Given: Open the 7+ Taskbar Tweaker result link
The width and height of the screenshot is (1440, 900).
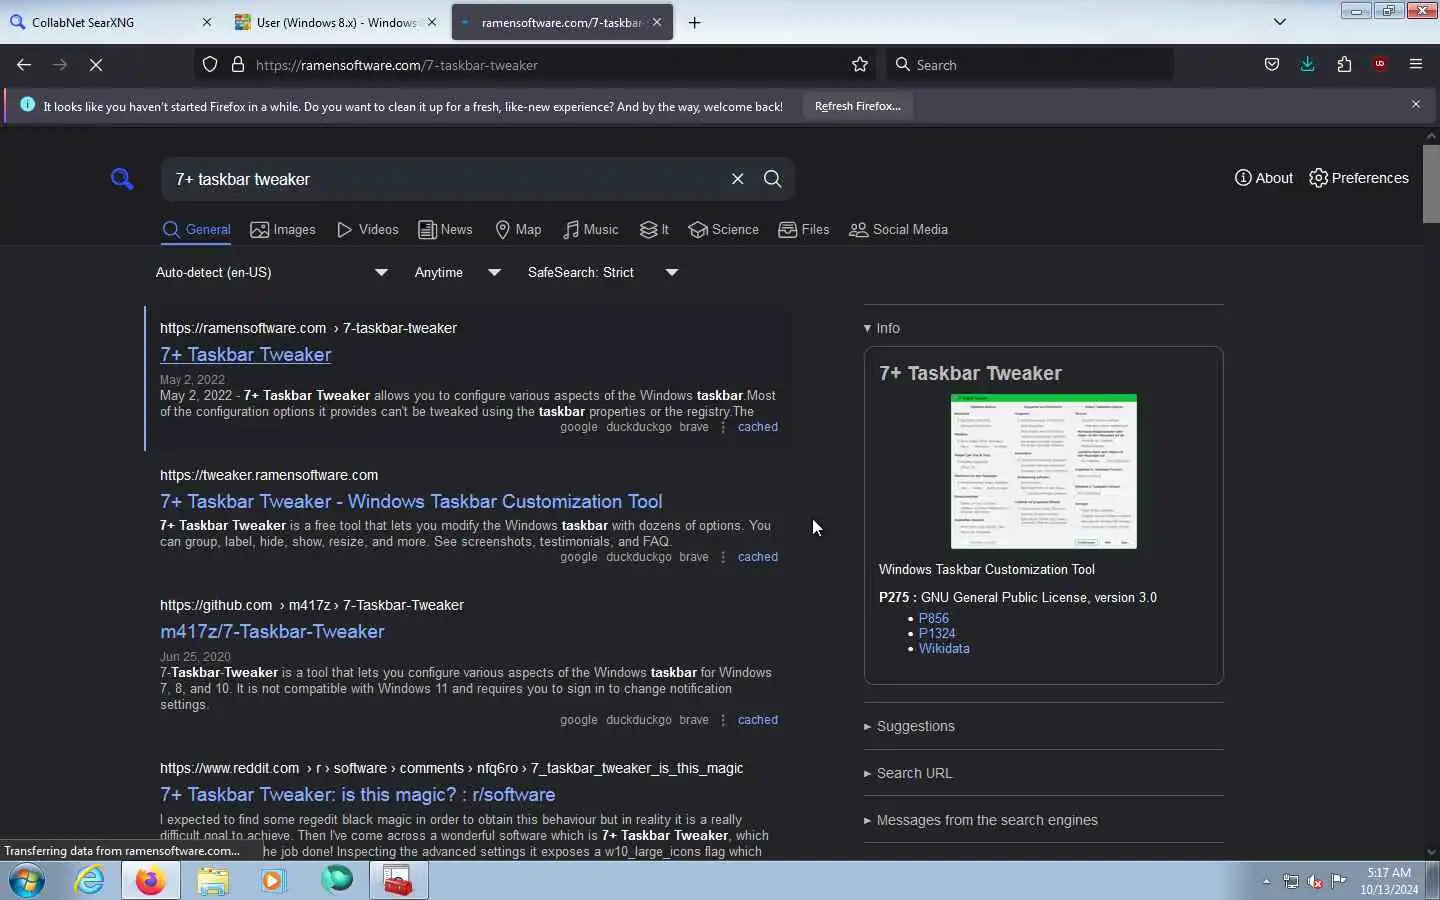Looking at the screenshot, I should 246,355.
